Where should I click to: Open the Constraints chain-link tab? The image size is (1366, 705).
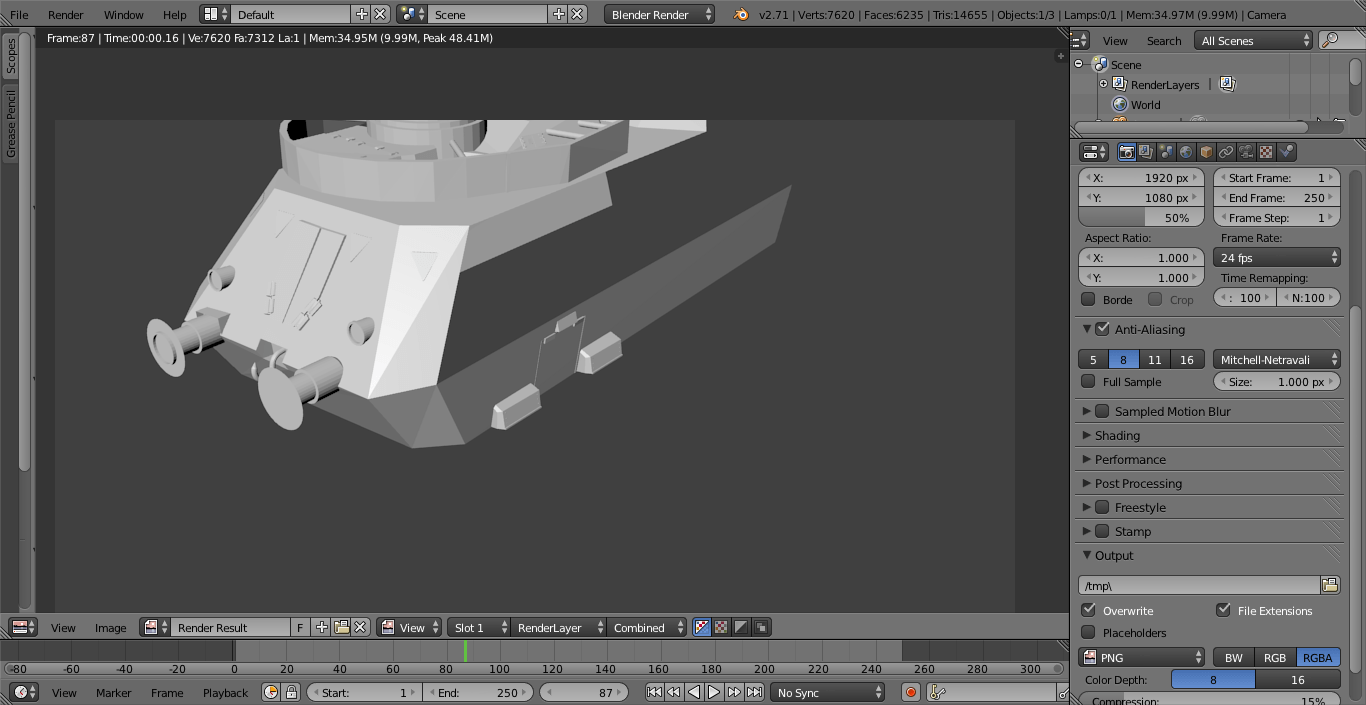pos(1226,152)
